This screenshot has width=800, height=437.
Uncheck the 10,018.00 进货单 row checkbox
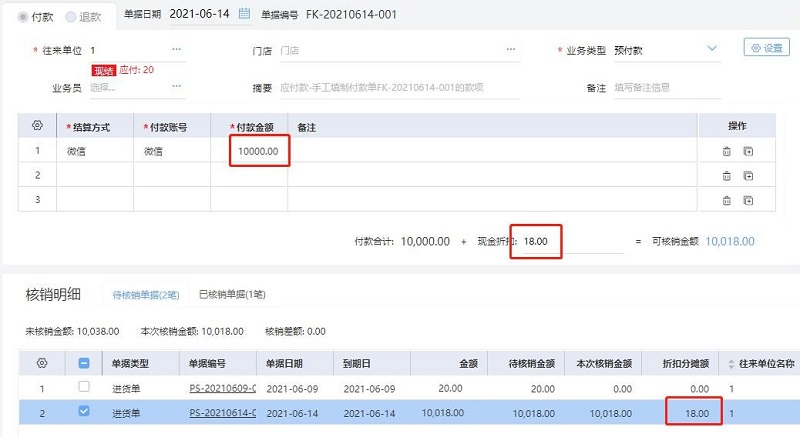click(84, 411)
